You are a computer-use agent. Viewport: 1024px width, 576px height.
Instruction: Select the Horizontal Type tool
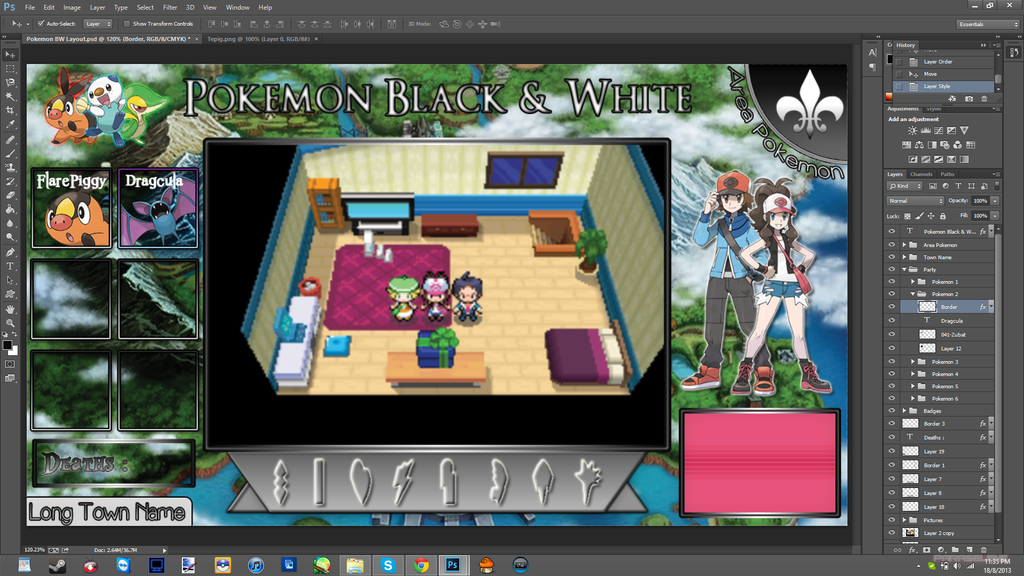pyautogui.click(x=10, y=266)
